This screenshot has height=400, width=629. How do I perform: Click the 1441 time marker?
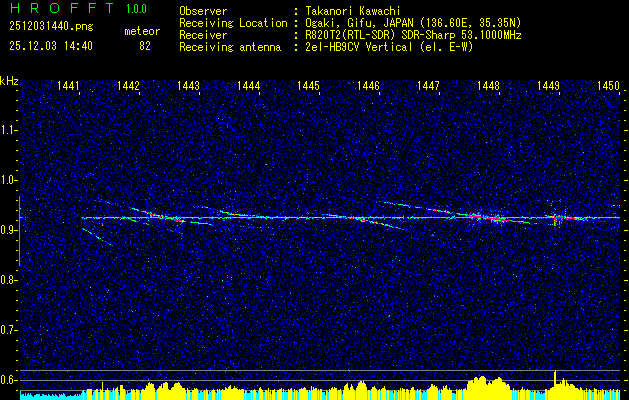pos(69,87)
